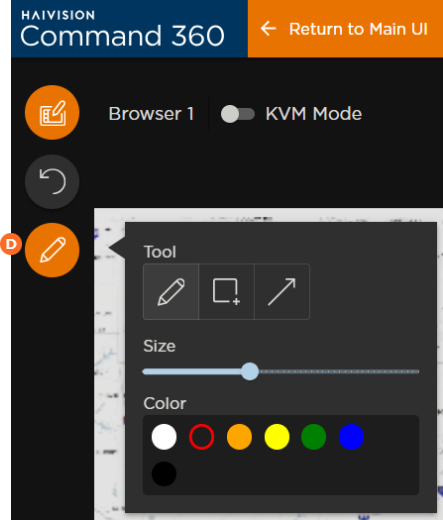The image size is (443, 520).
Task: Select the arrow drawing tool
Action: [282, 292]
